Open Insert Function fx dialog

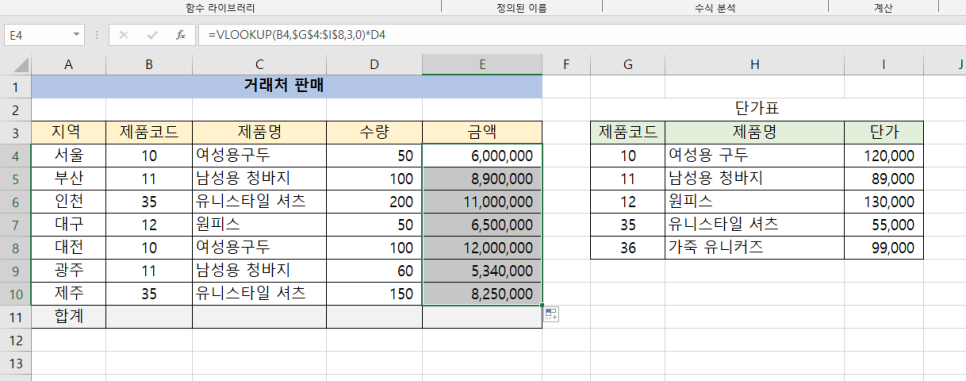point(181,35)
